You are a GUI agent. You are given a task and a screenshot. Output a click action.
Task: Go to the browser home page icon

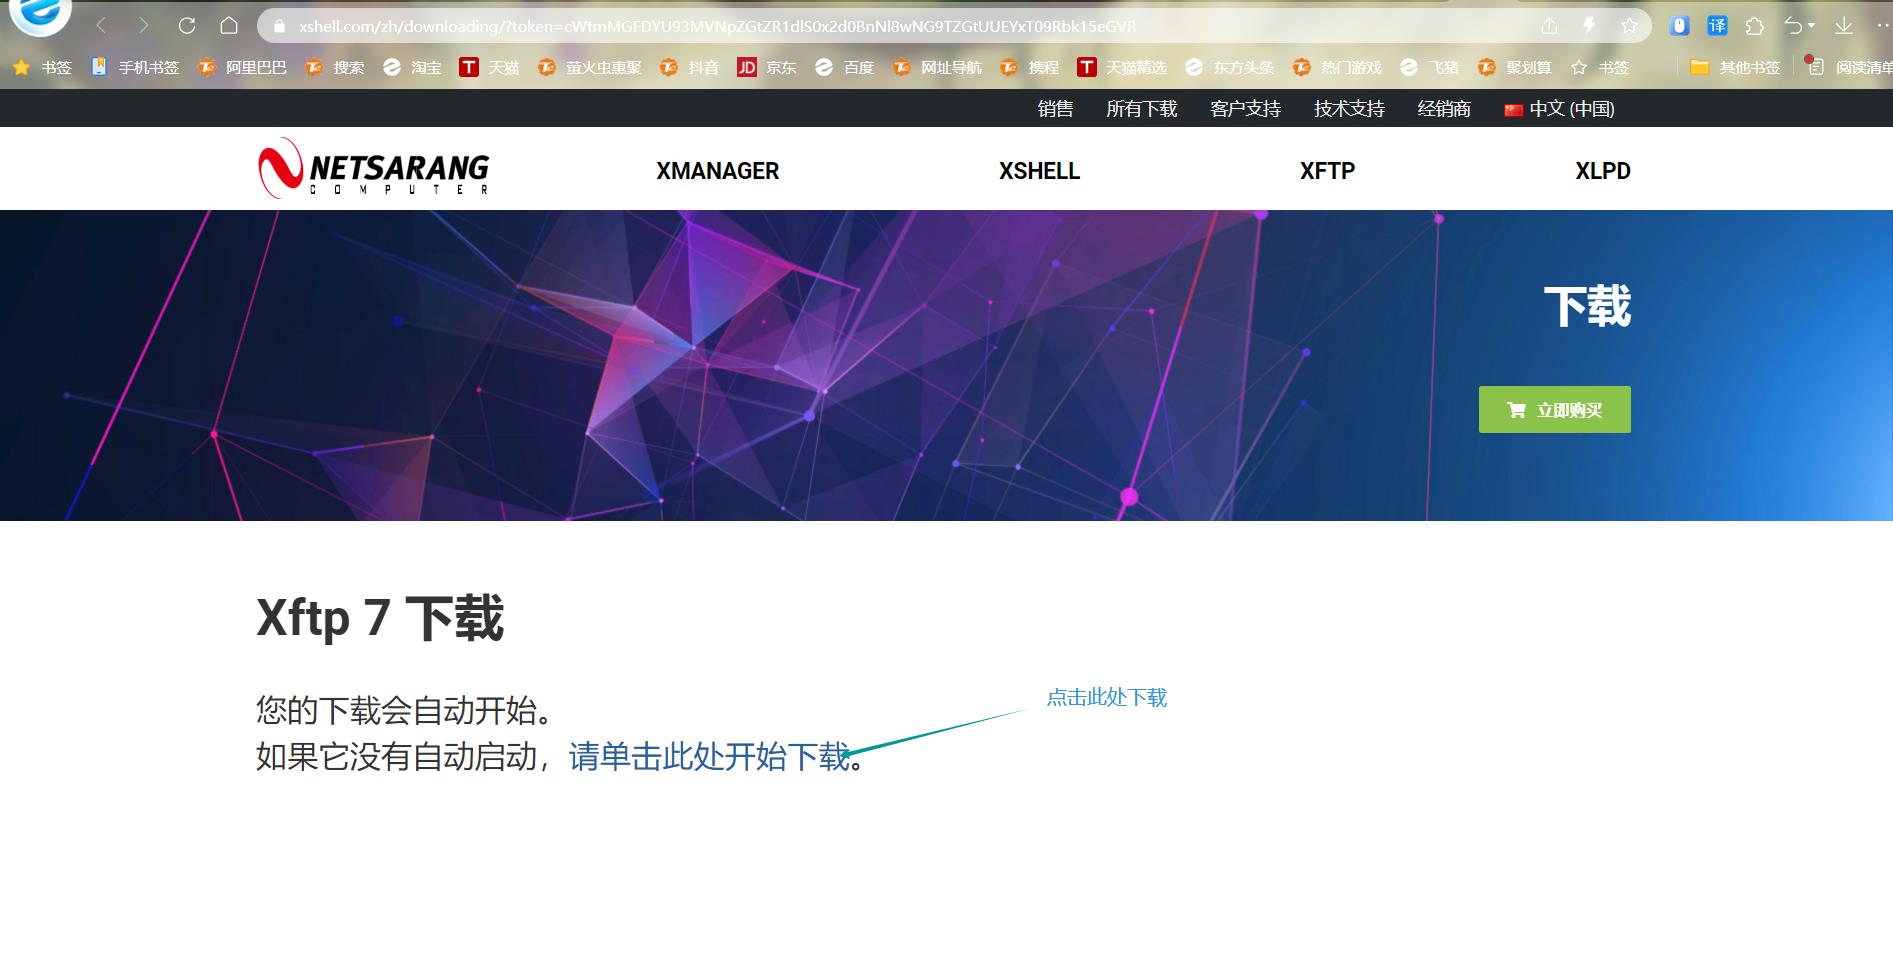229,26
